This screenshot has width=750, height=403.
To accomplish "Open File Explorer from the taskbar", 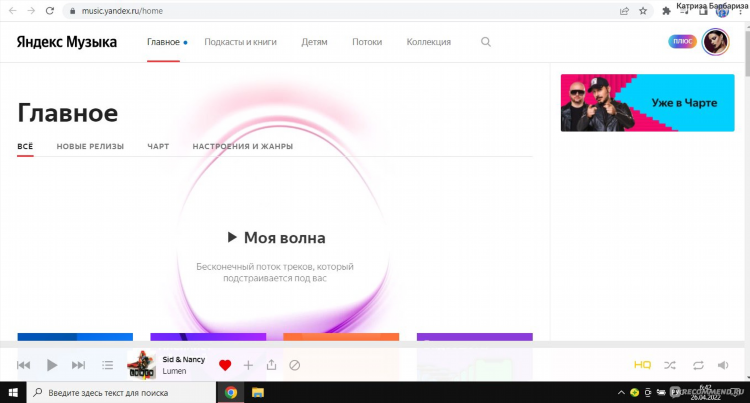I will [x=258, y=392].
